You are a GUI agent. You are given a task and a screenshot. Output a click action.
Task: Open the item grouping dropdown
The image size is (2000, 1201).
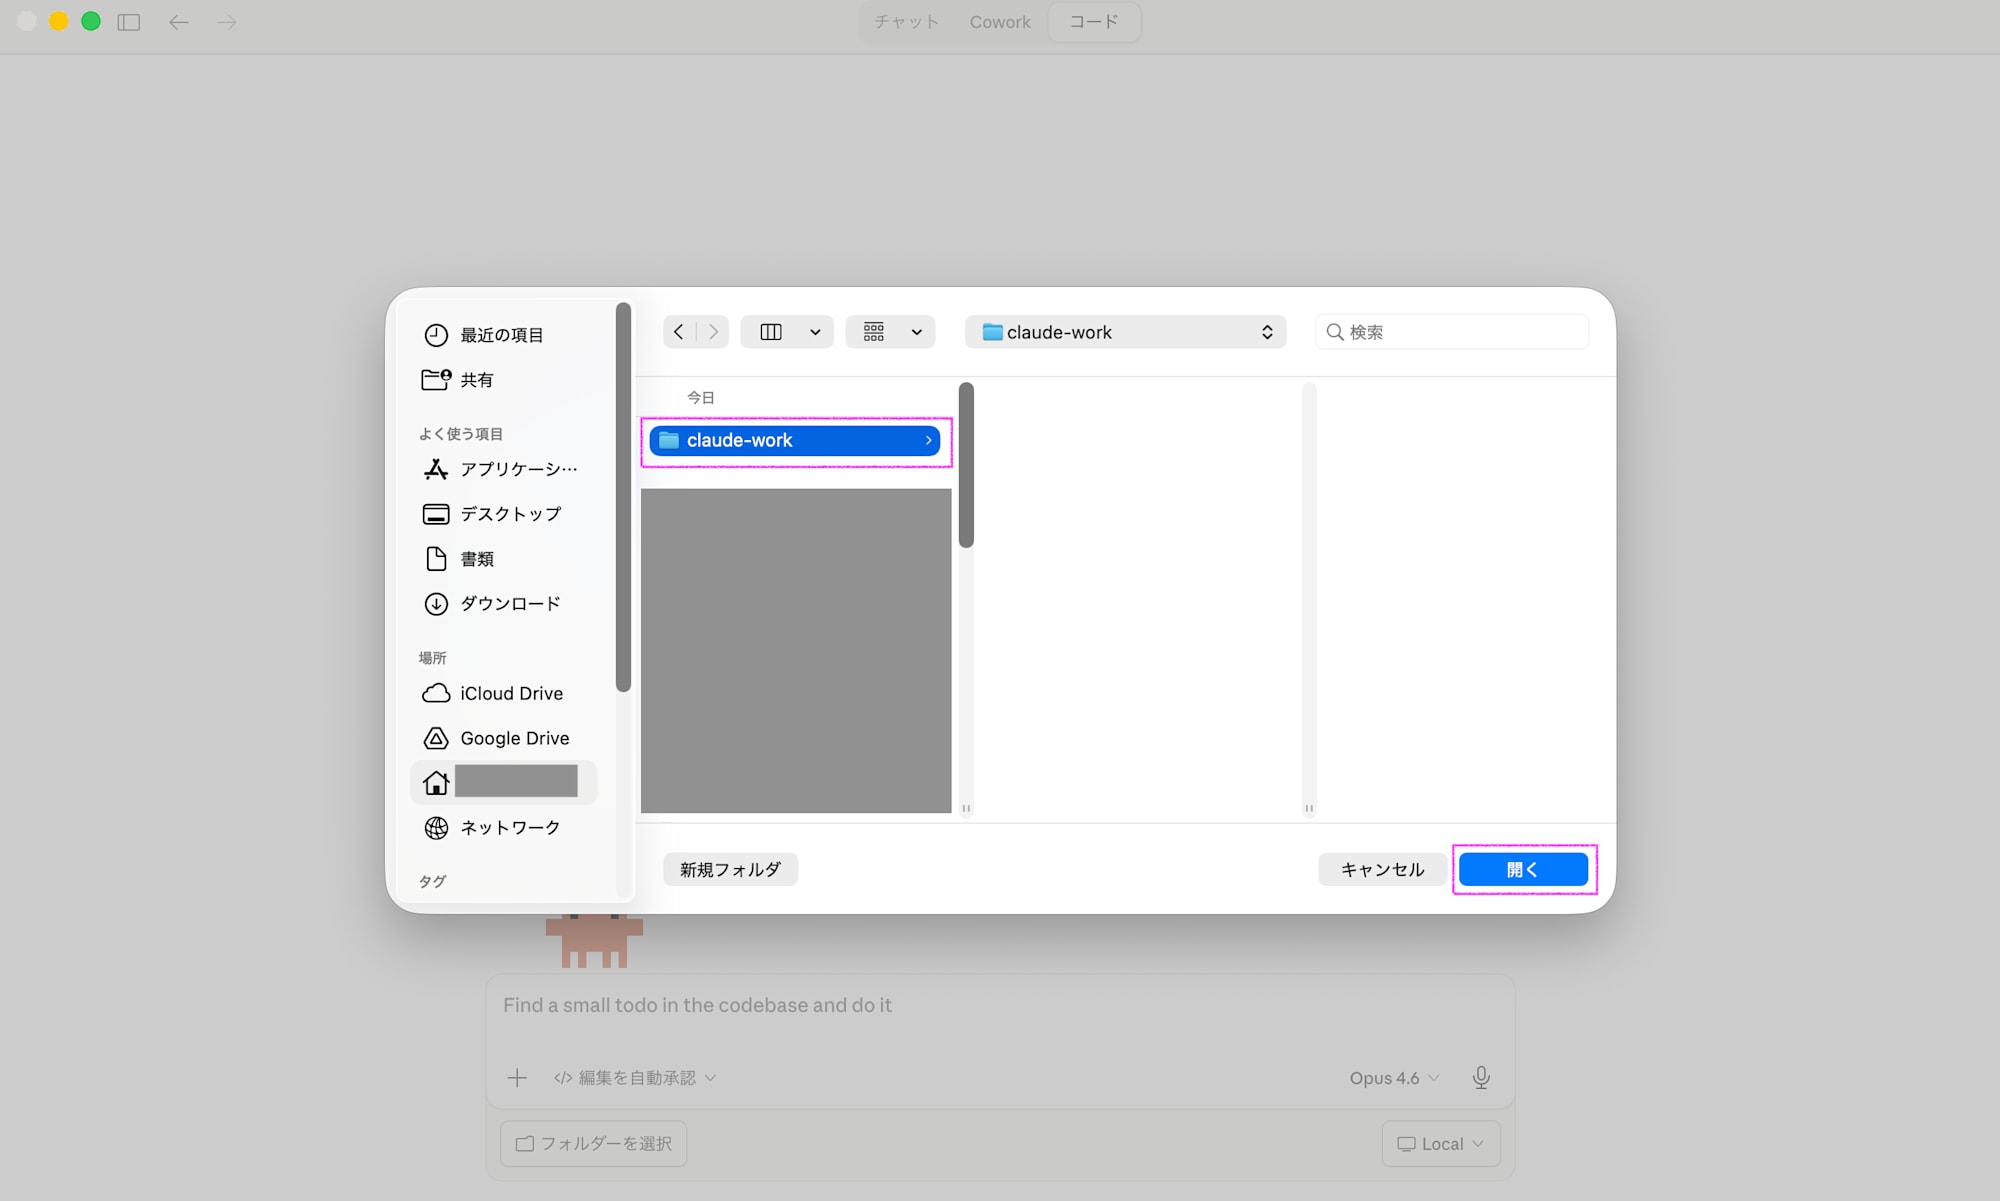pyautogui.click(x=915, y=332)
